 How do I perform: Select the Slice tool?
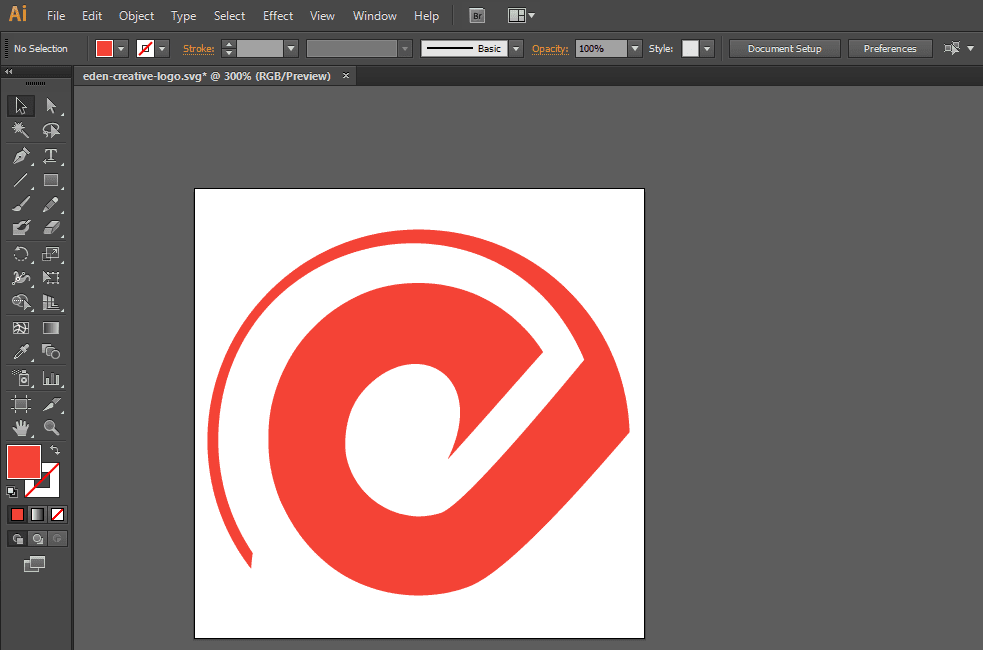(x=51, y=404)
